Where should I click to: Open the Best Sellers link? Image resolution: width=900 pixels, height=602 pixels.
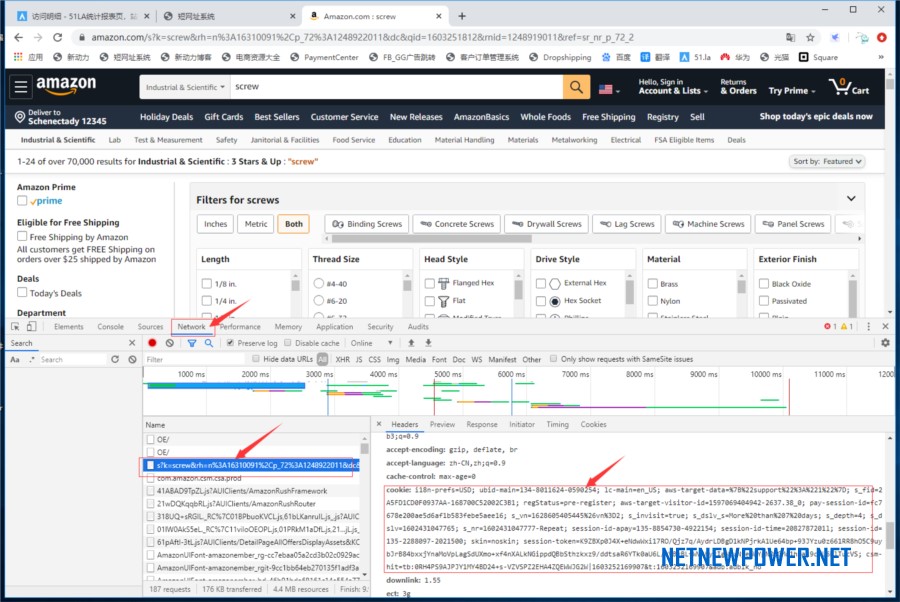277,117
